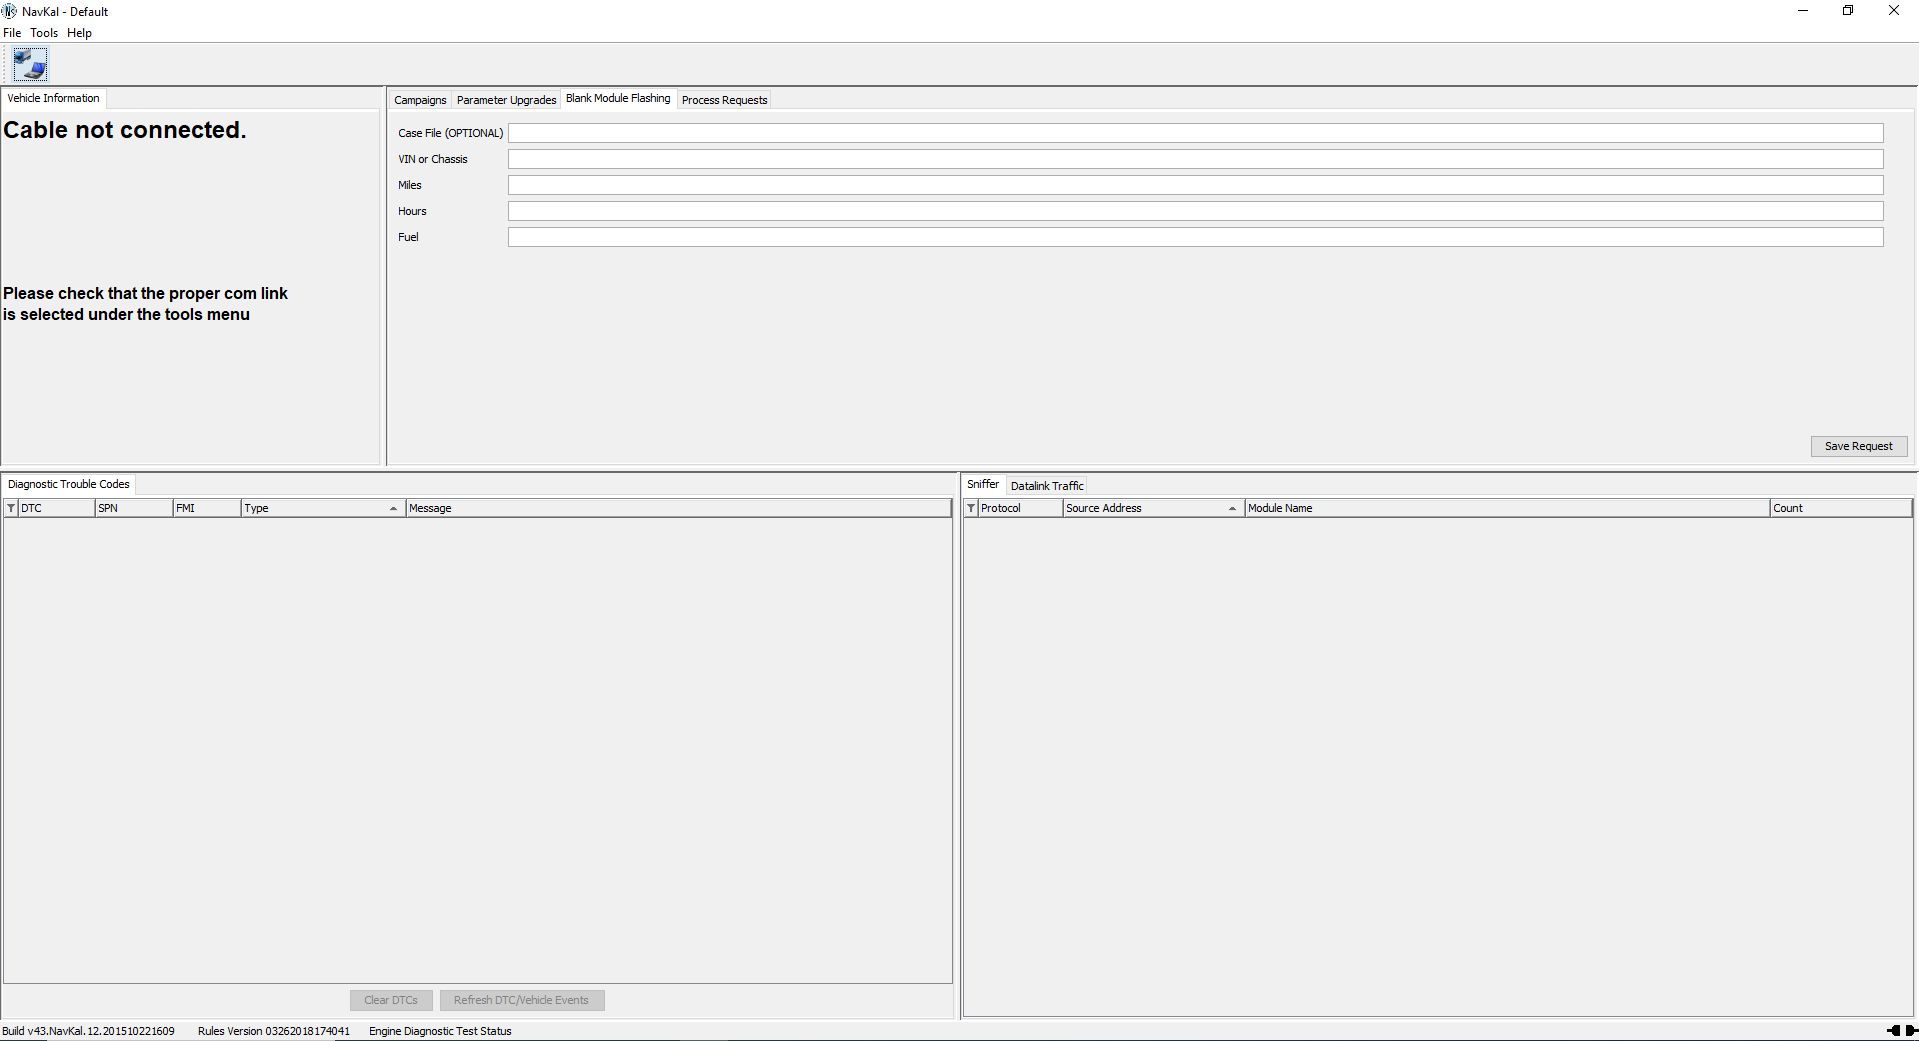Click the DTC table filter funnel icon

tap(11, 508)
